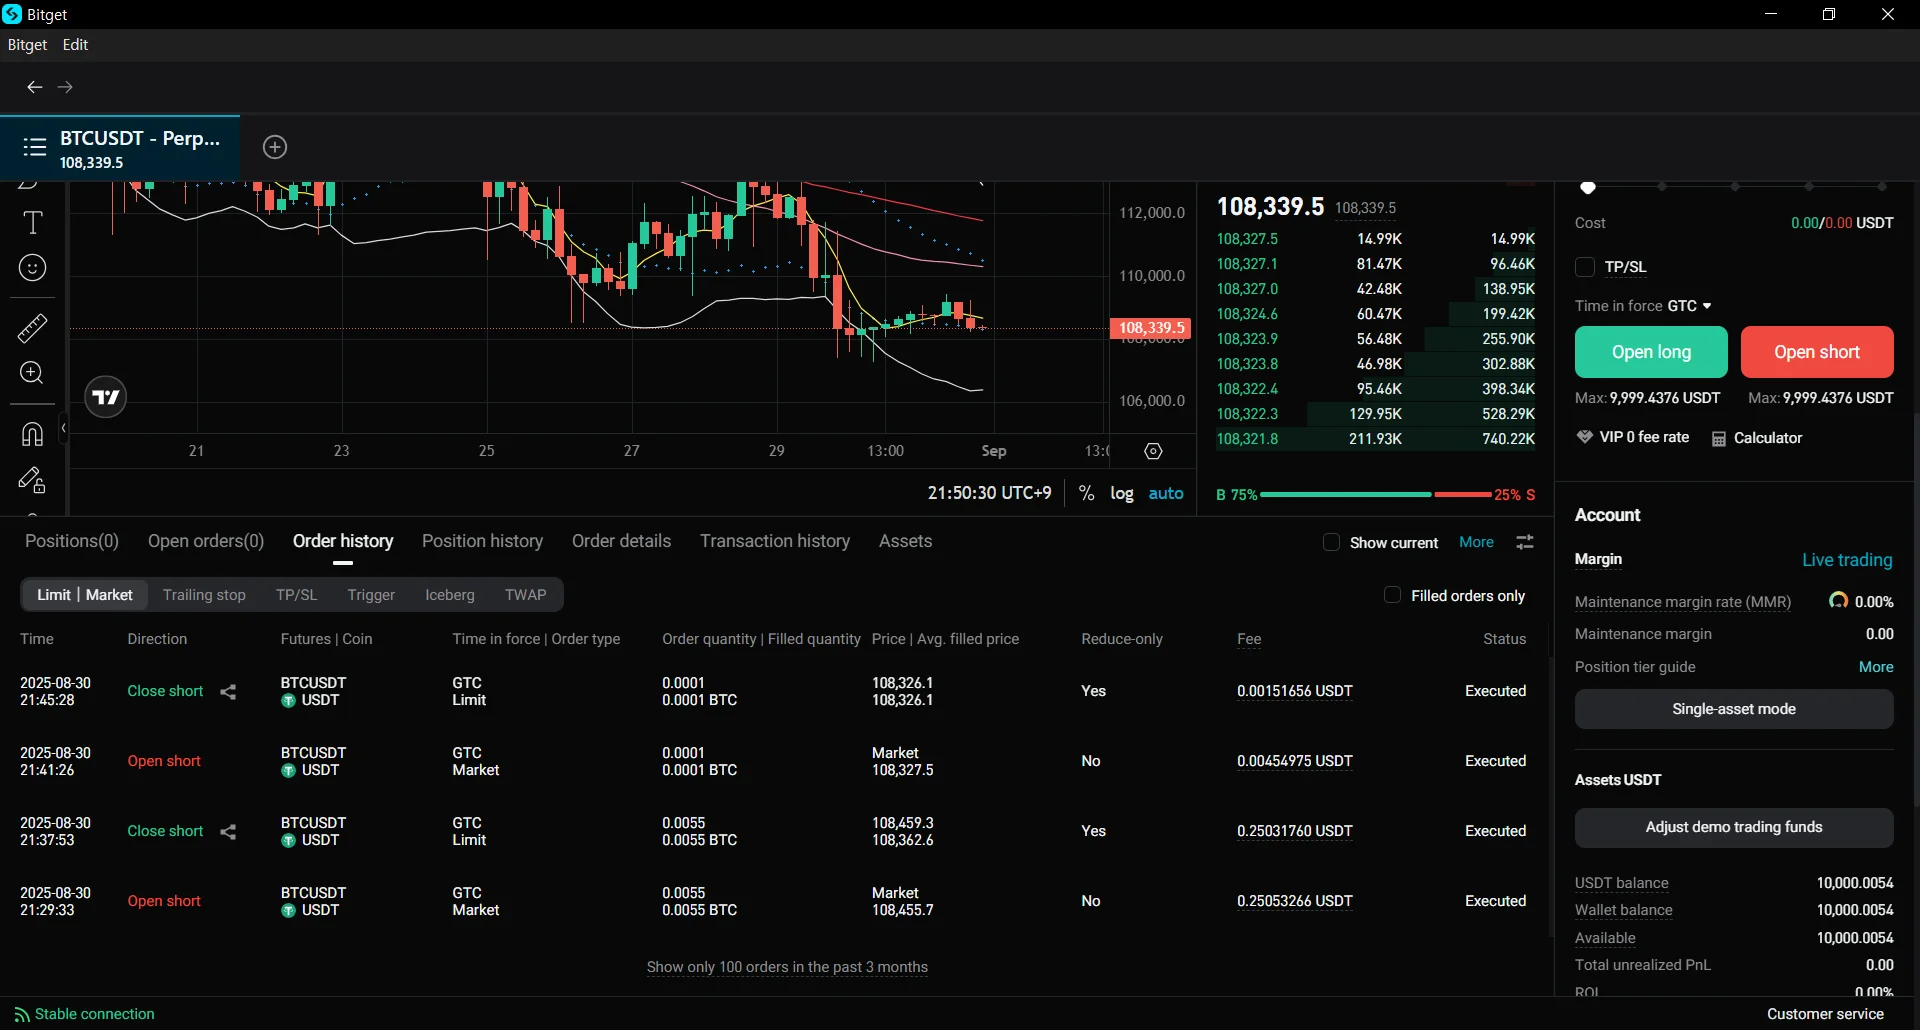Check the Show current option
The image size is (1920, 1030).
point(1331,542)
